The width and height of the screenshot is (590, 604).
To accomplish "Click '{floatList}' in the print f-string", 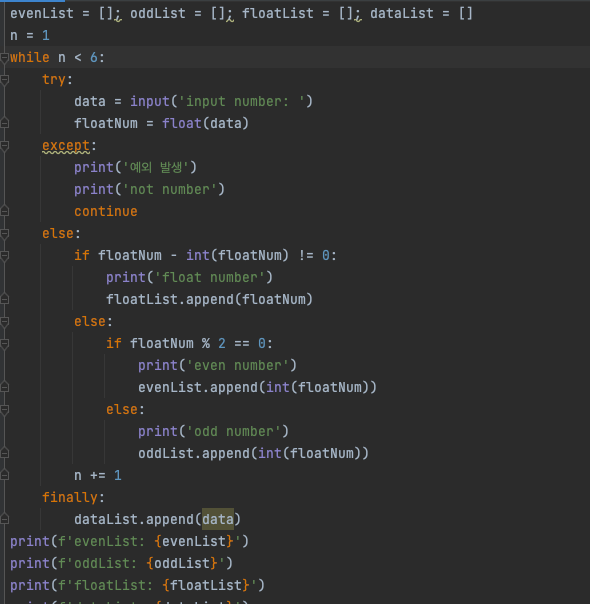I will click(206, 585).
